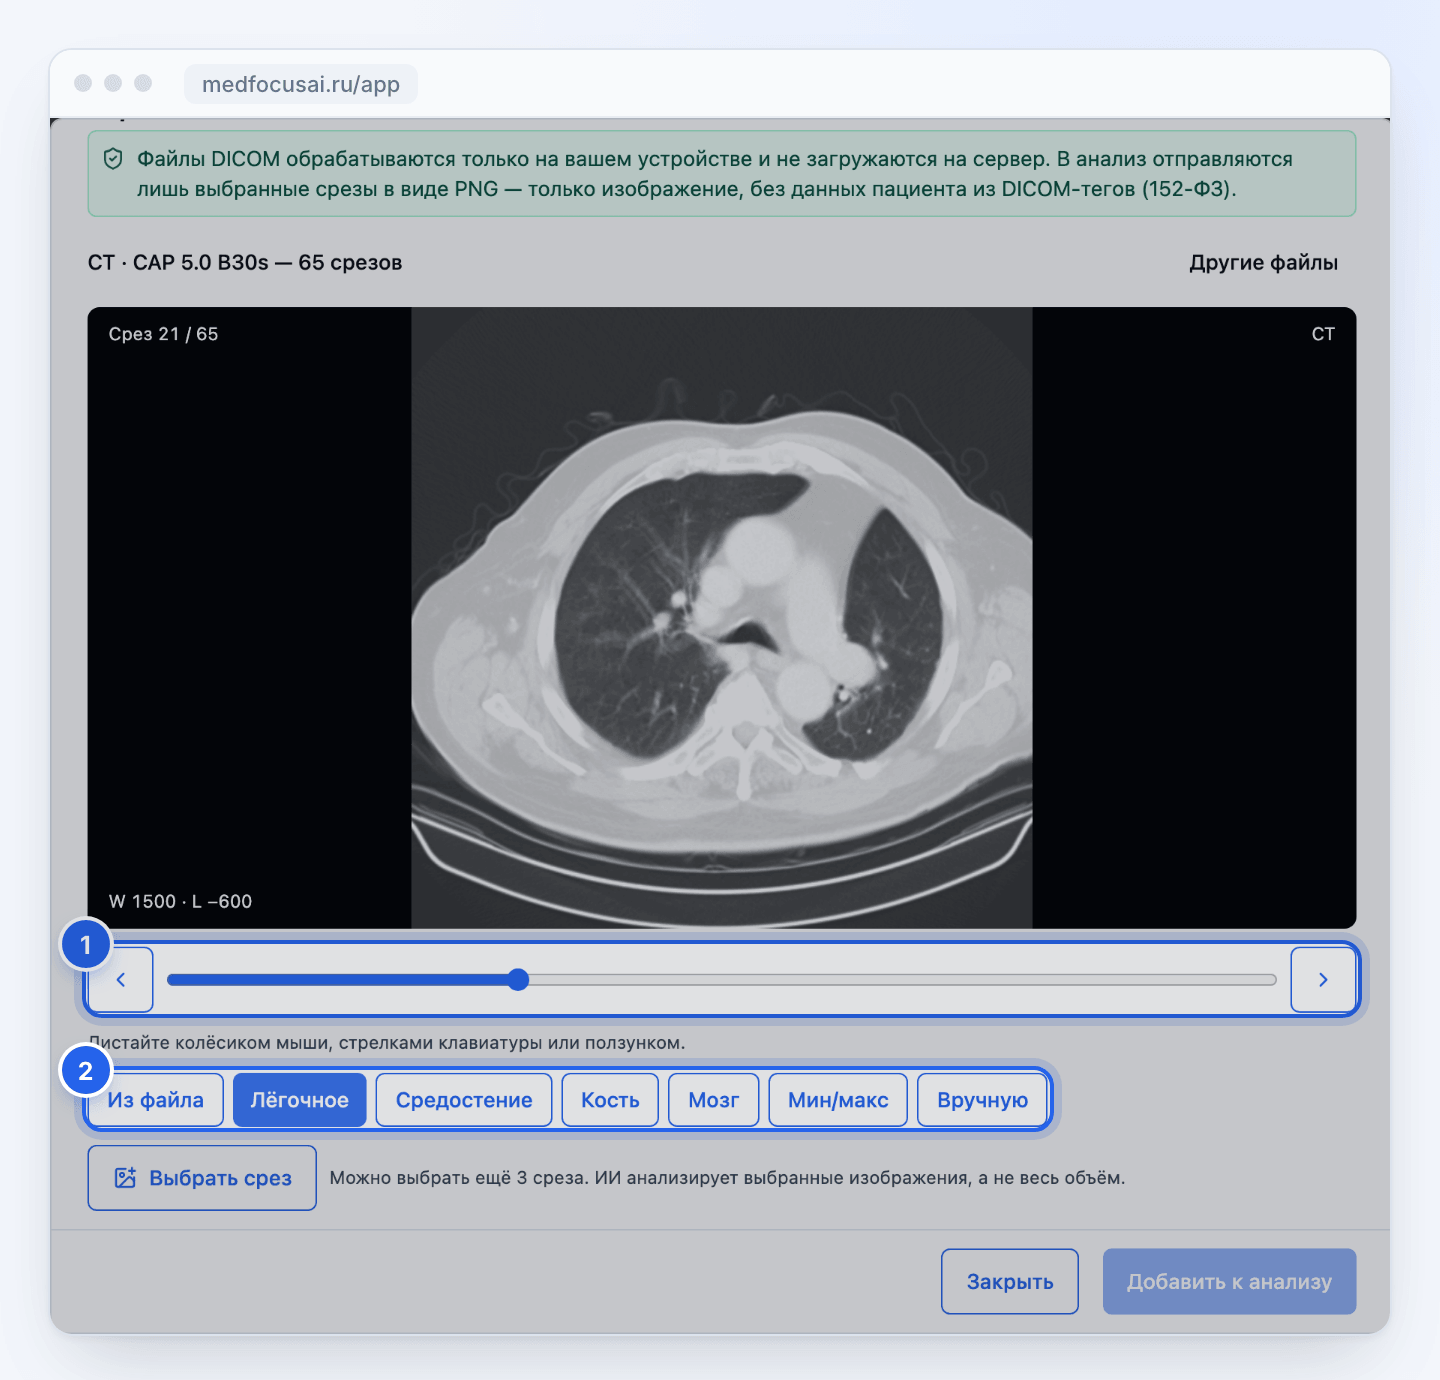Click the hint text 'Листайте колёсиком мыши…'
The image size is (1440, 1380).
pos(387,1043)
